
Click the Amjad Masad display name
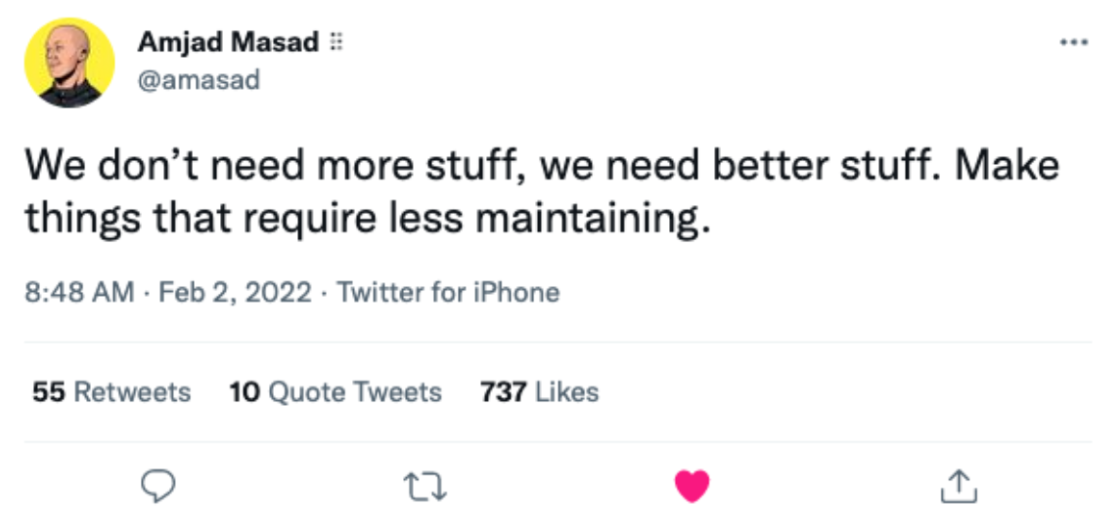(x=228, y=43)
